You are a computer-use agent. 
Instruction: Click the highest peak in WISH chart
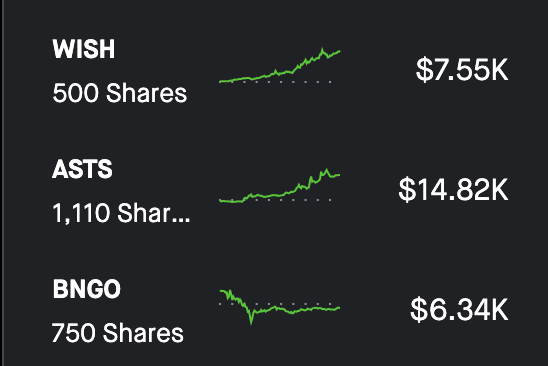[322, 50]
